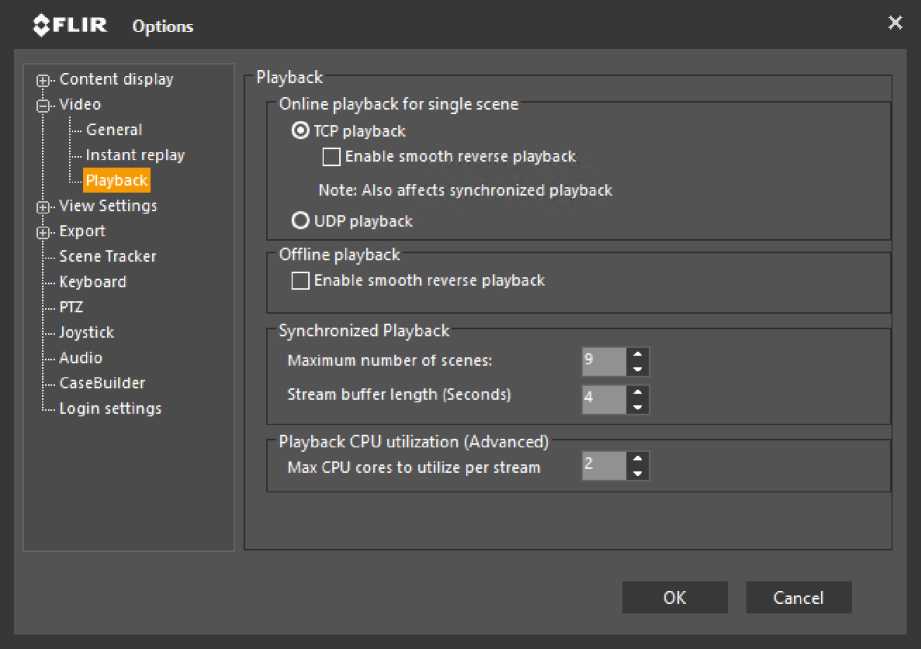Open the General video settings page
The height and width of the screenshot is (649, 921).
pos(114,130)
